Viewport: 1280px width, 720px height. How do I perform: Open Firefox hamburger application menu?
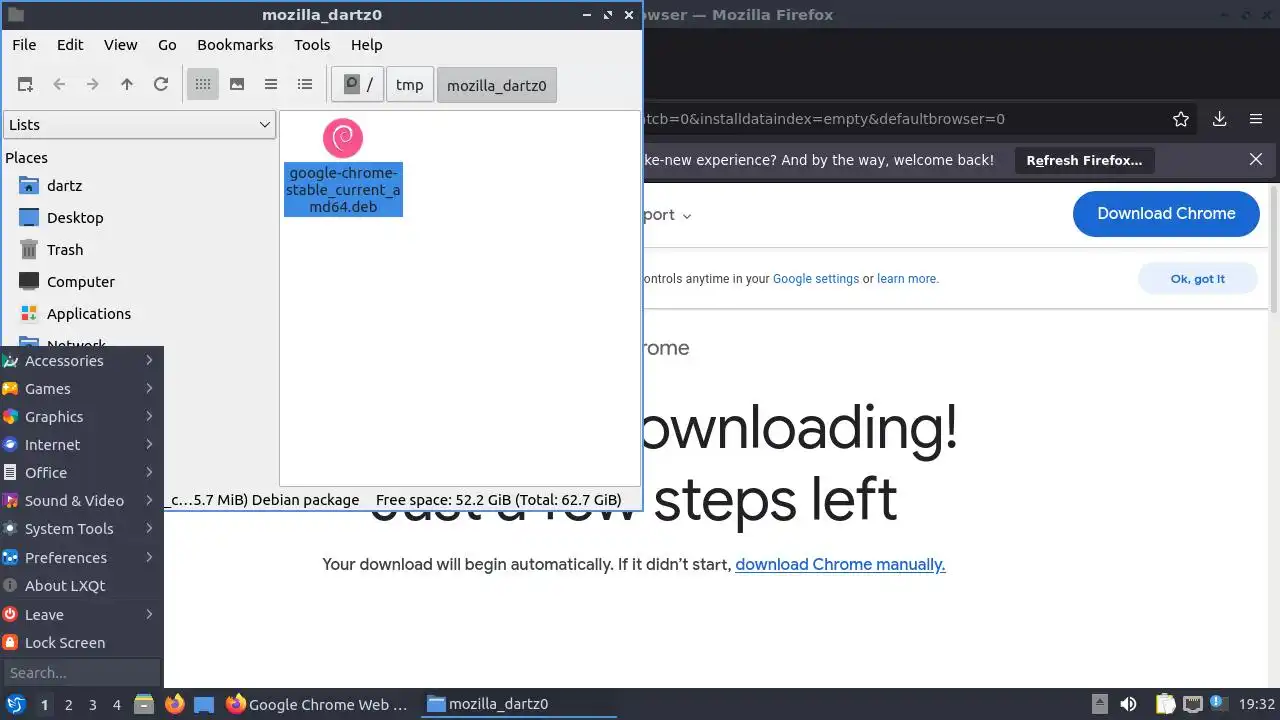tap(1256, 119)
